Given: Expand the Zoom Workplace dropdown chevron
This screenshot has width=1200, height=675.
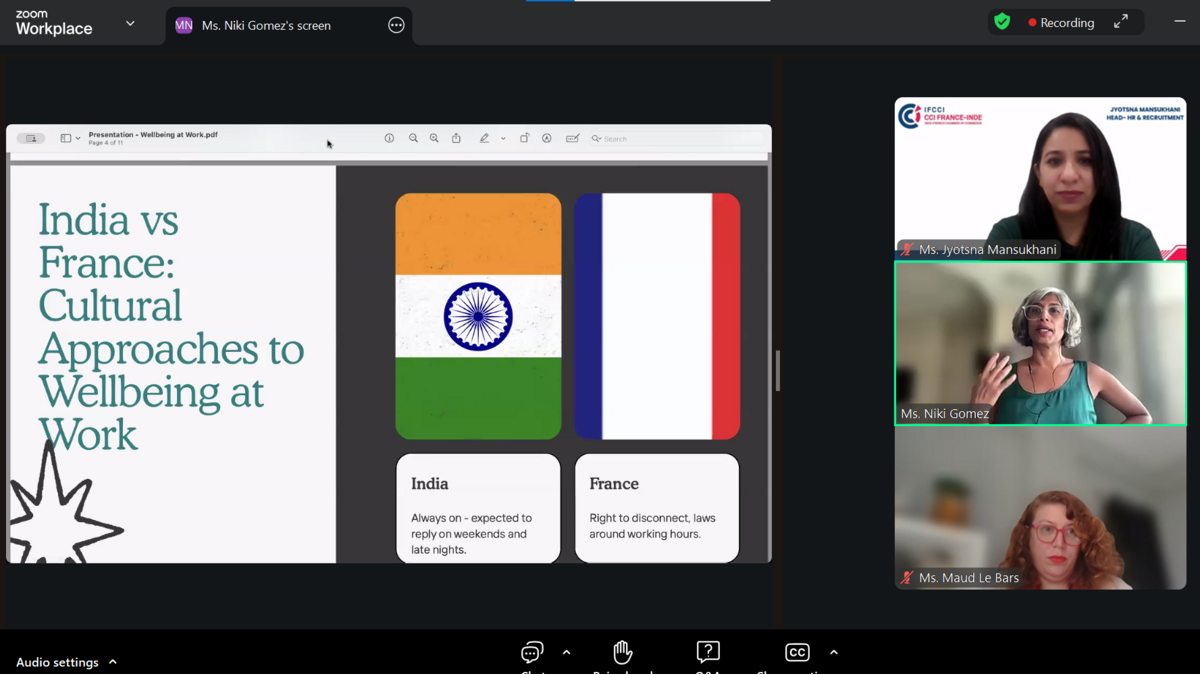Looking at the screenshot, I should (130, 23).
